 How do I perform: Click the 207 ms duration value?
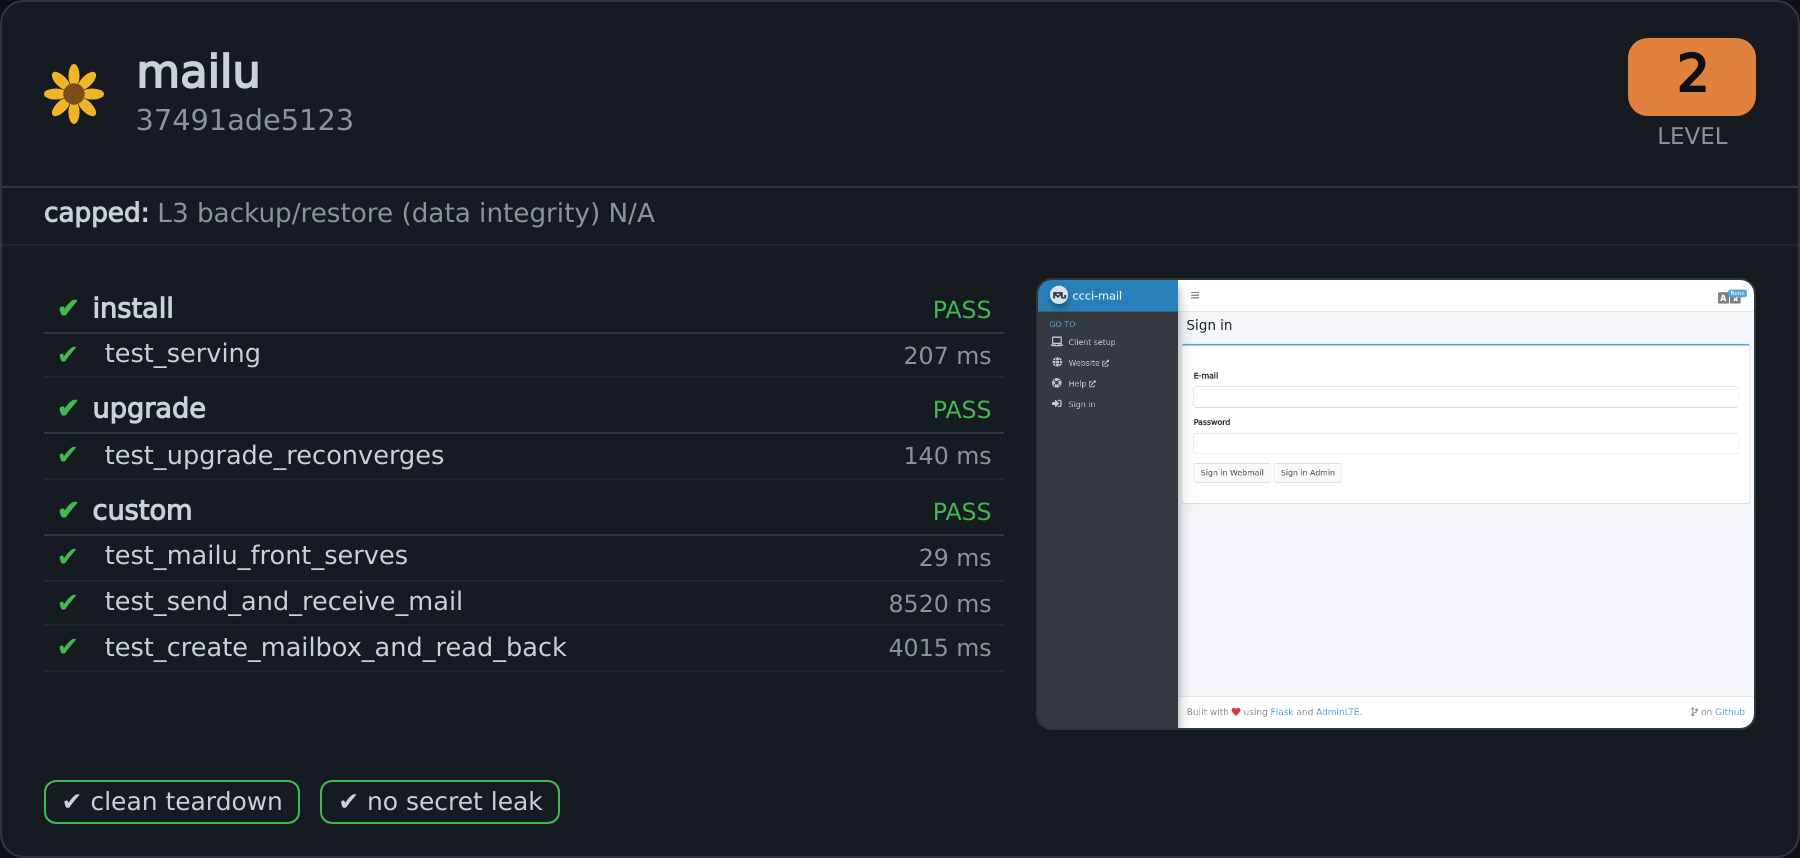947,356
